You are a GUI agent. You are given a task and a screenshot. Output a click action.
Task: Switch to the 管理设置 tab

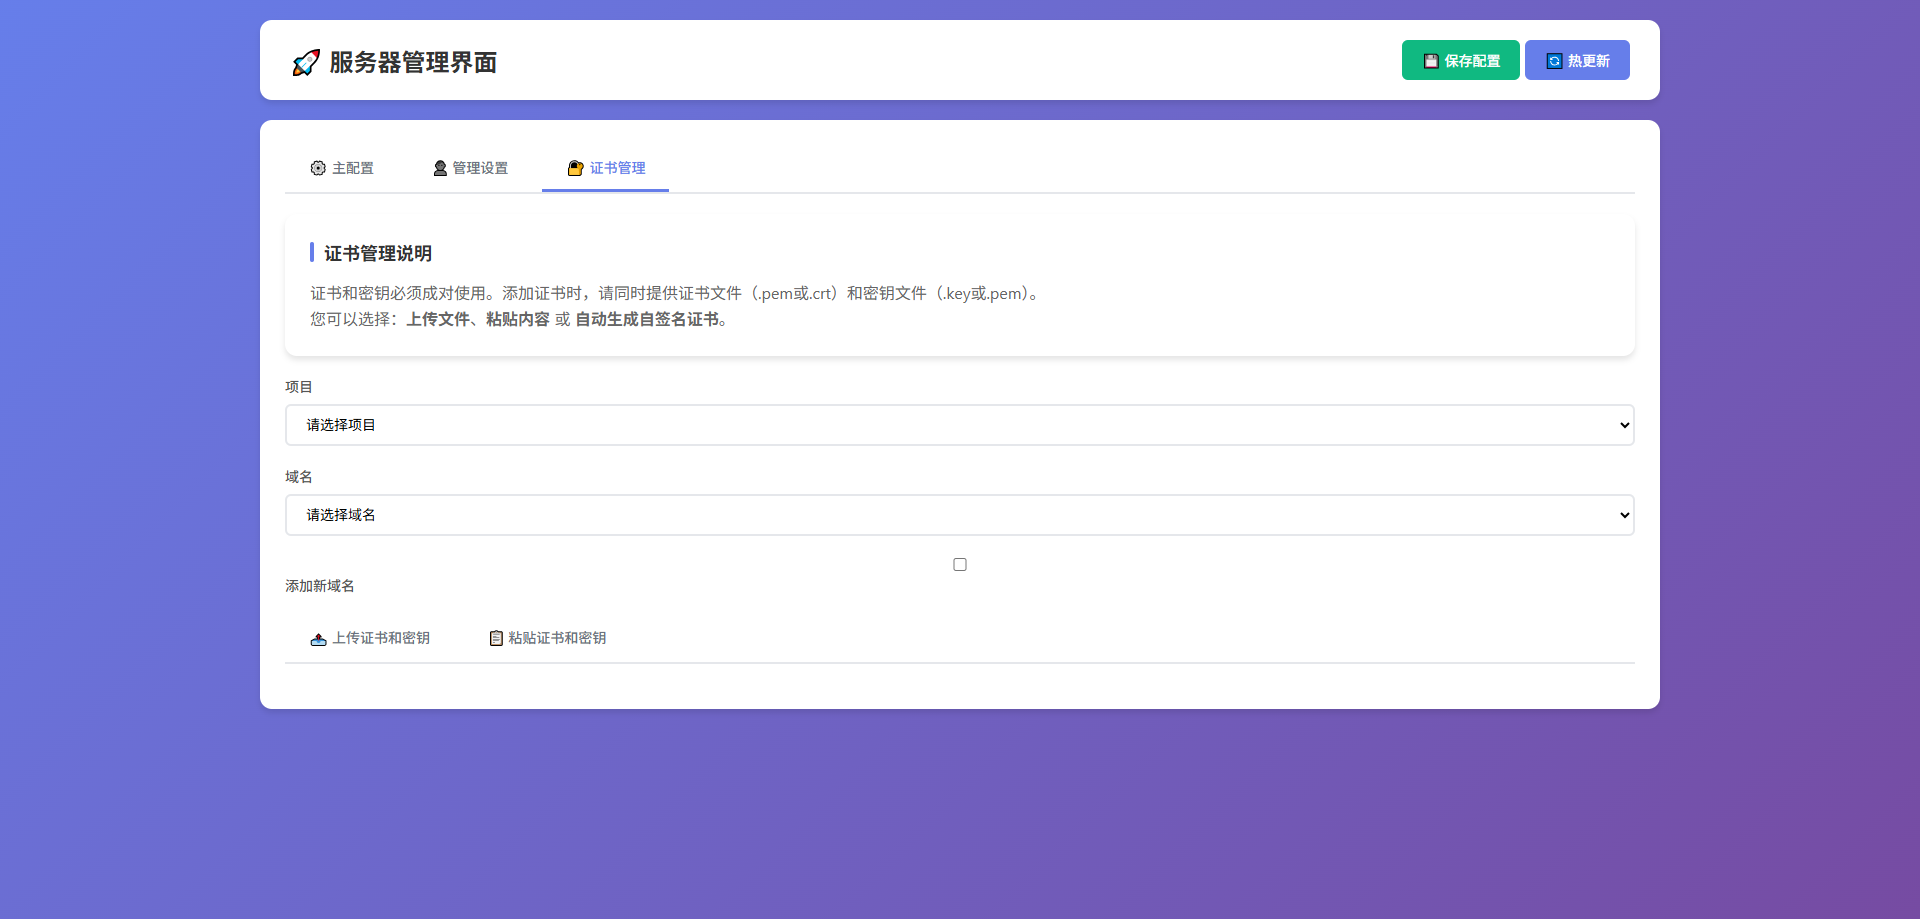(471, 168)
